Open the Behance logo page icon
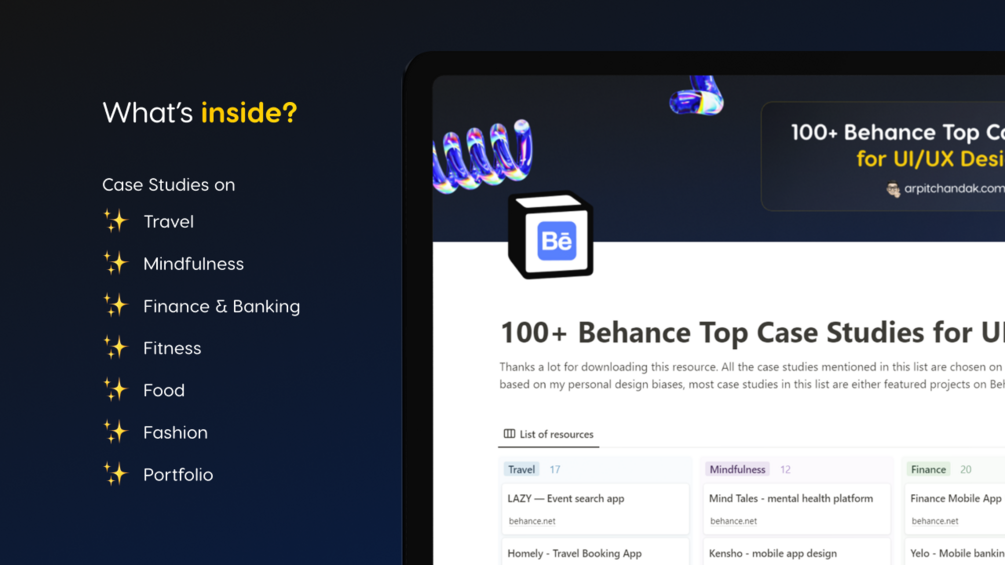Image resolution: width=1005 pixels, height=565 pixels. tap(551, 235)
